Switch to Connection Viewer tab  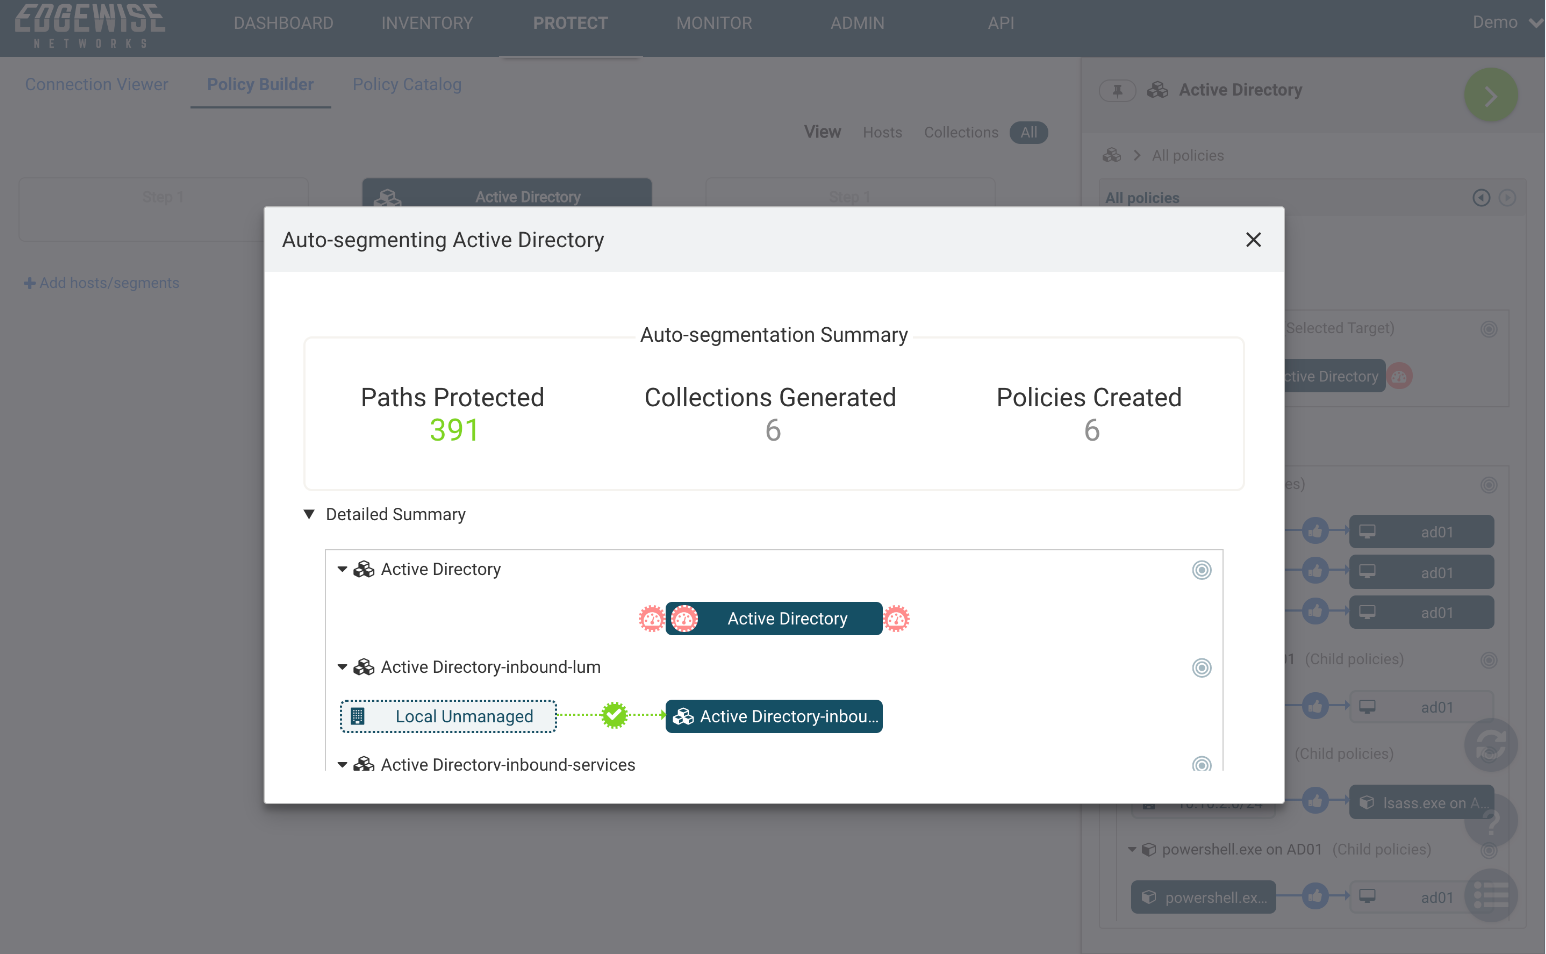pyautogui.click(x=96, y=84)
